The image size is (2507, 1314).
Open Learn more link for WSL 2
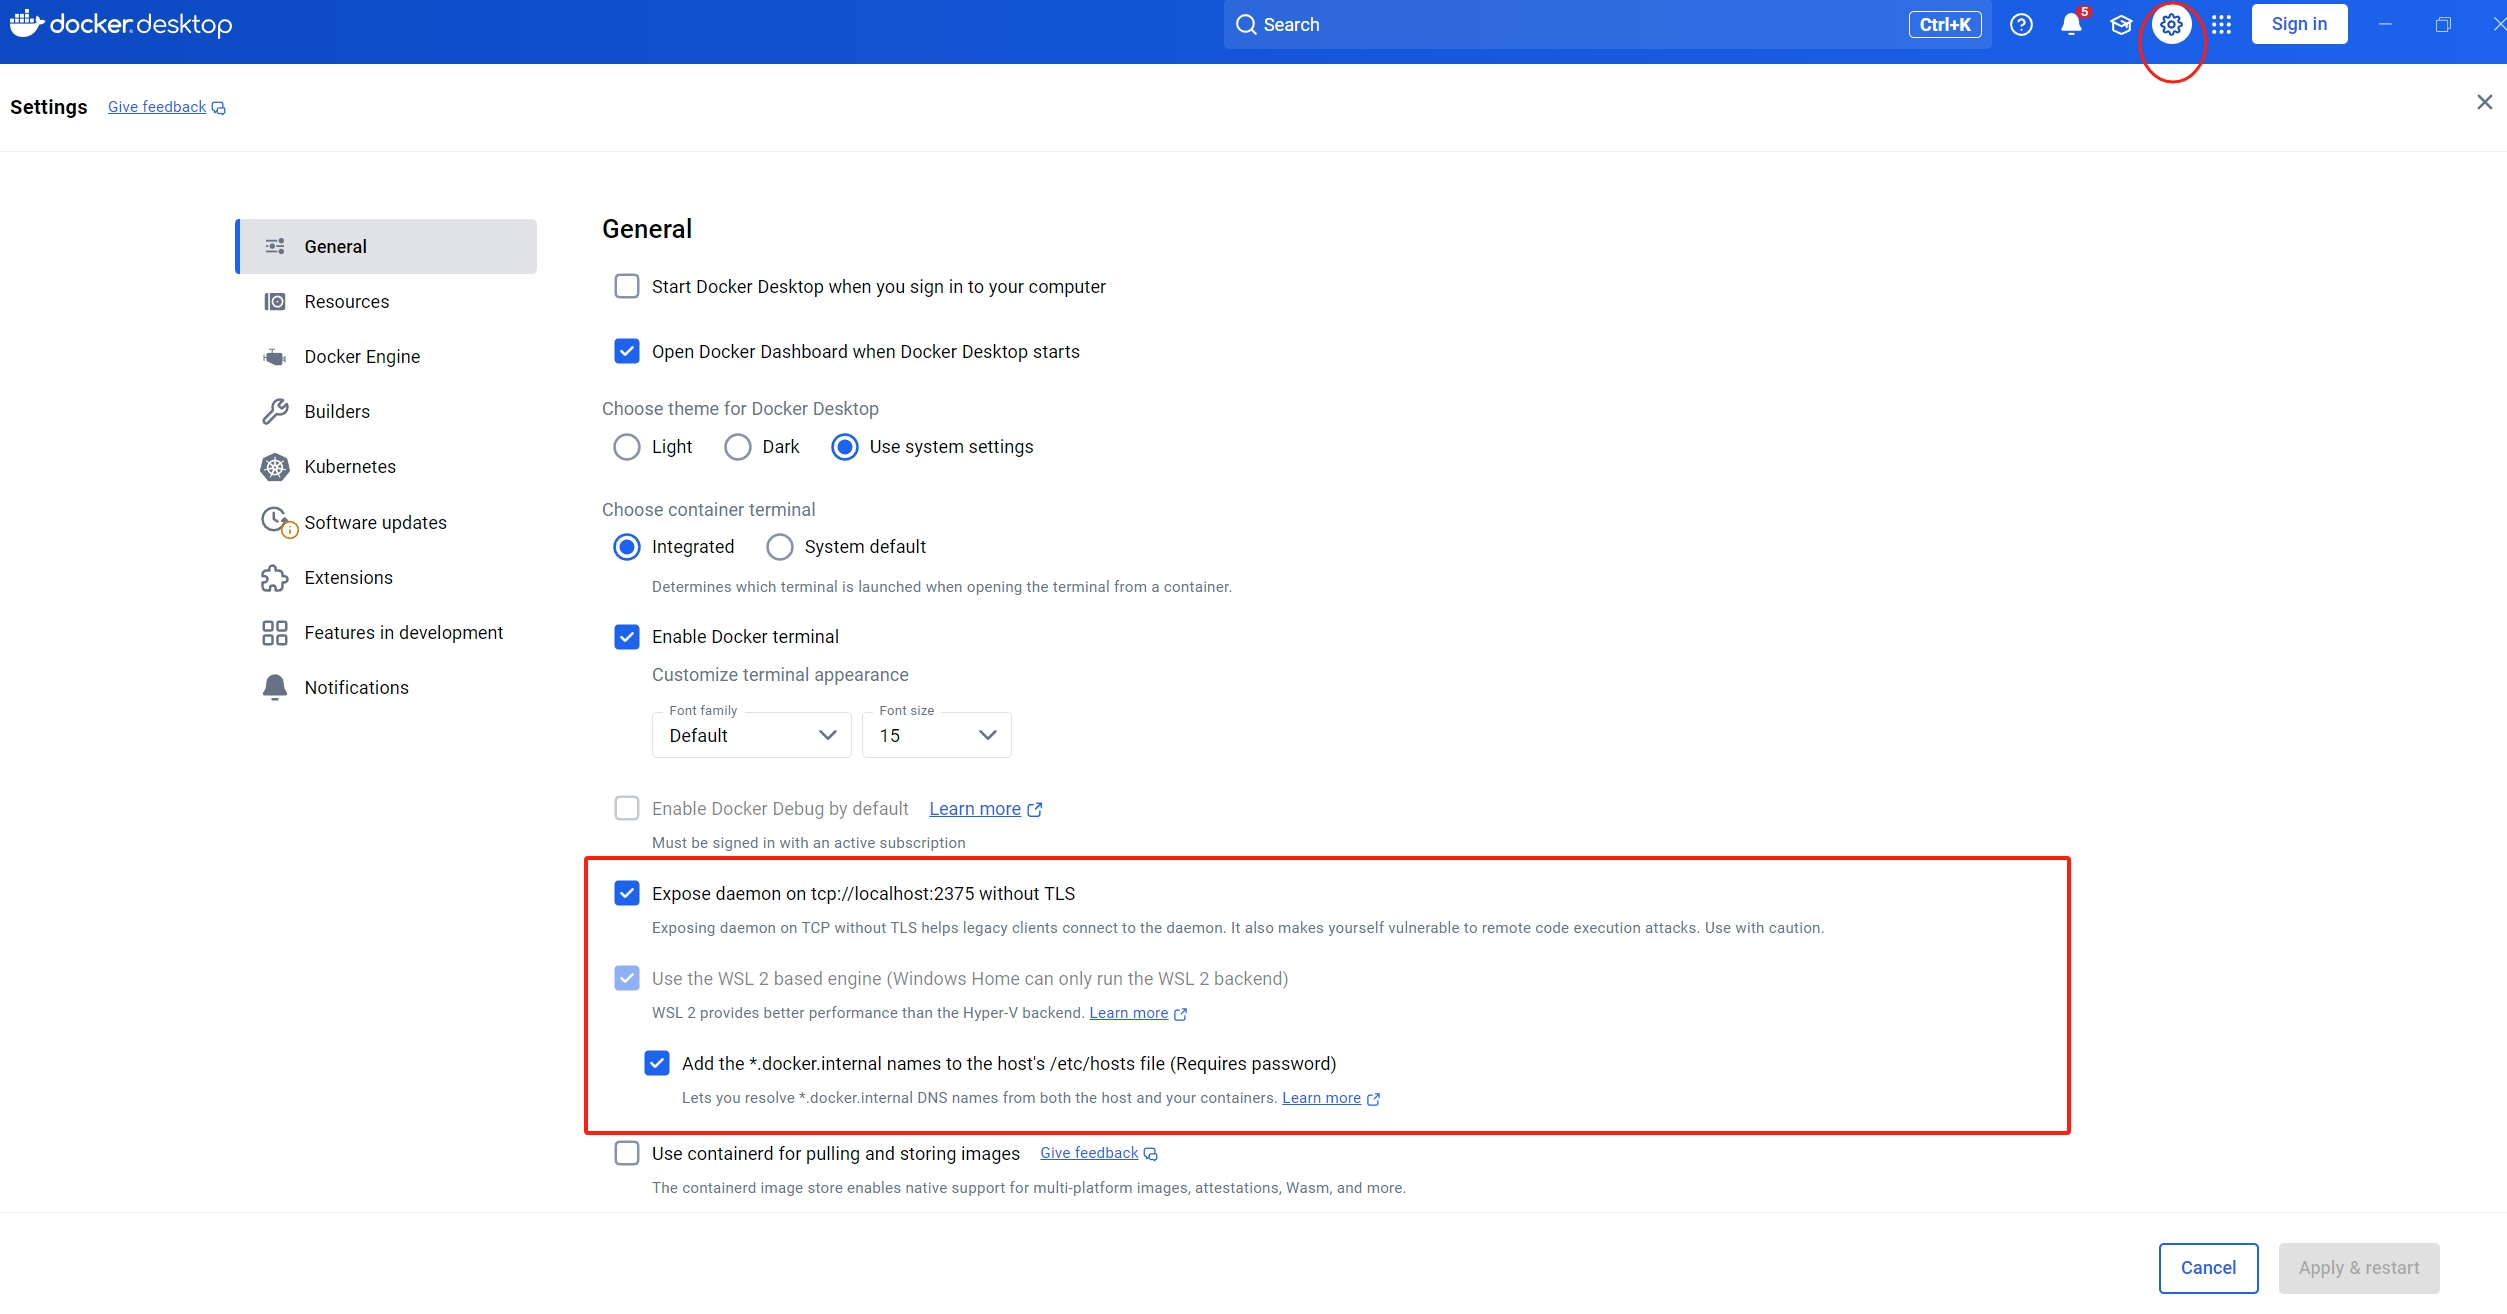pos(1129,1013)
